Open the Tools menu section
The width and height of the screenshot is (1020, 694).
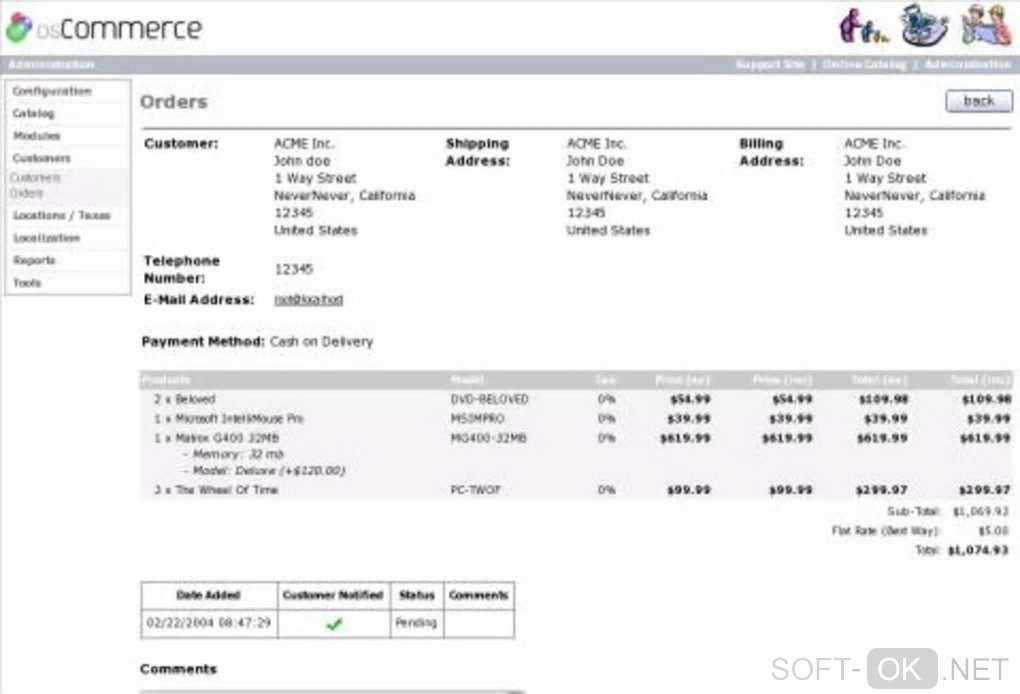click(27, 283)
